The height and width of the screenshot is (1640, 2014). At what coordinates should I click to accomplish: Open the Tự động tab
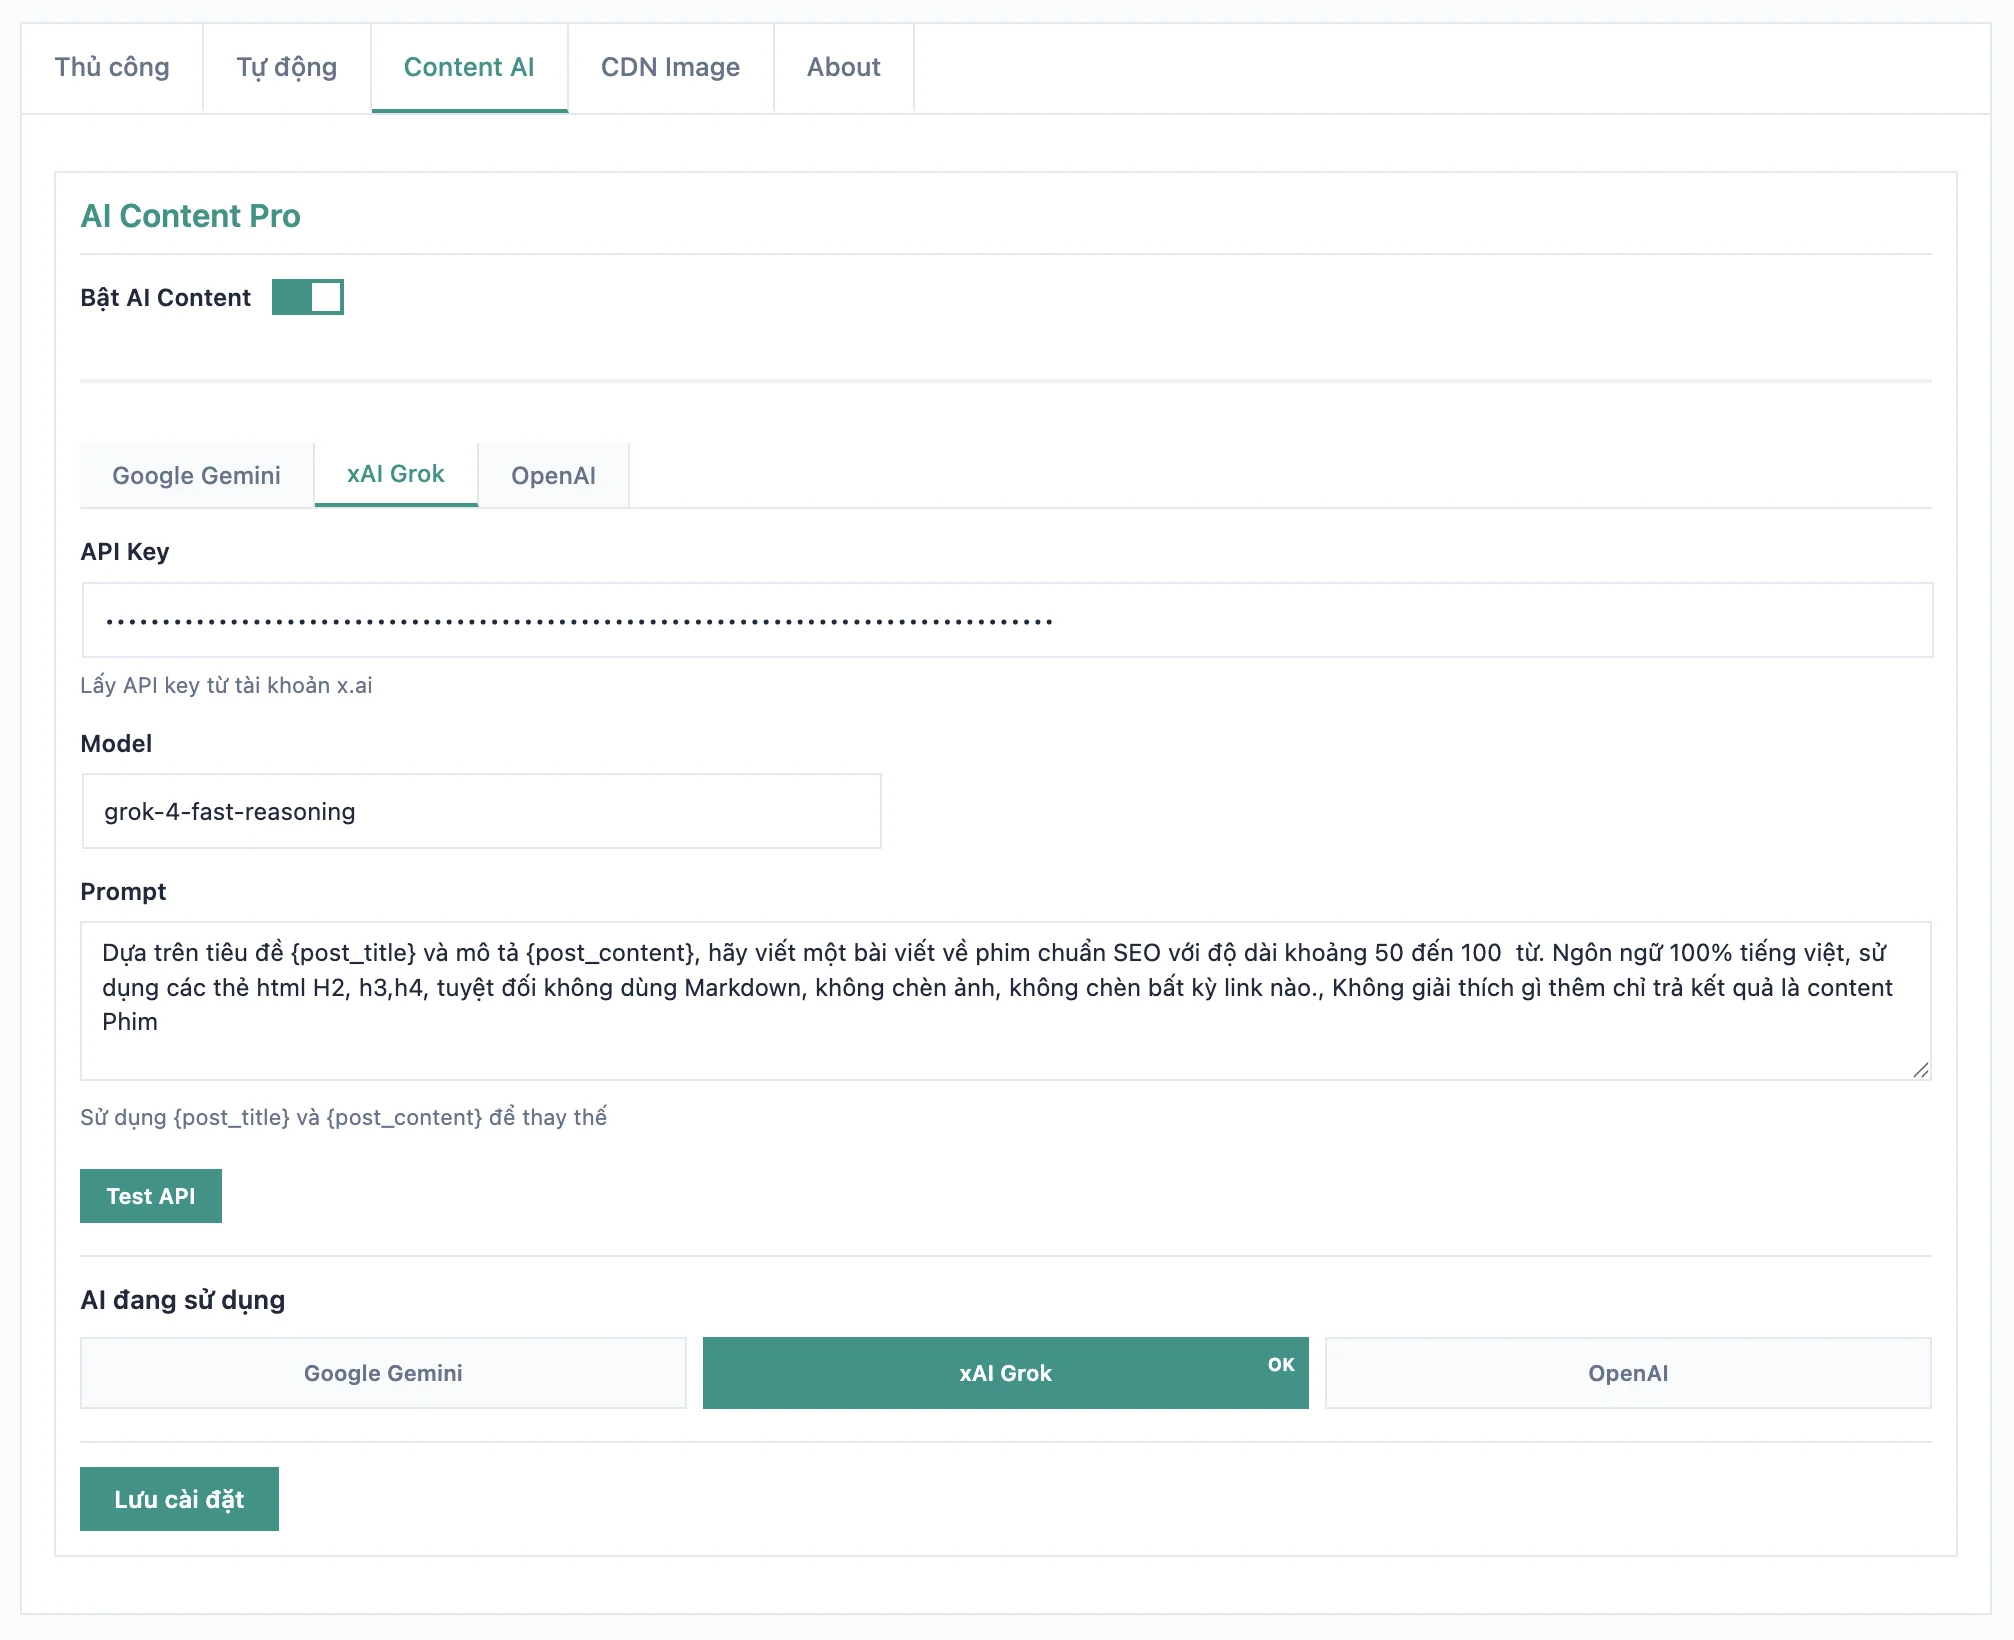pos(285,67)
